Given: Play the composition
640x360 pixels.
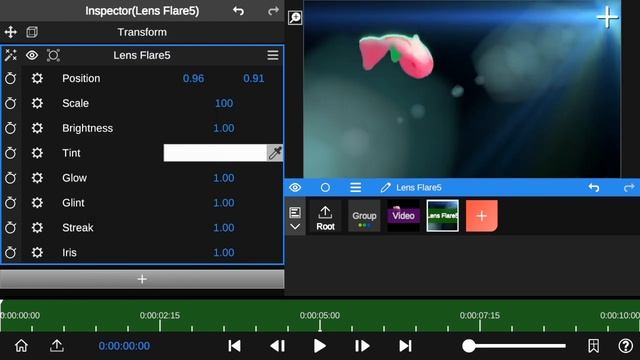Looking at the screenshot, I should point(320,346).
